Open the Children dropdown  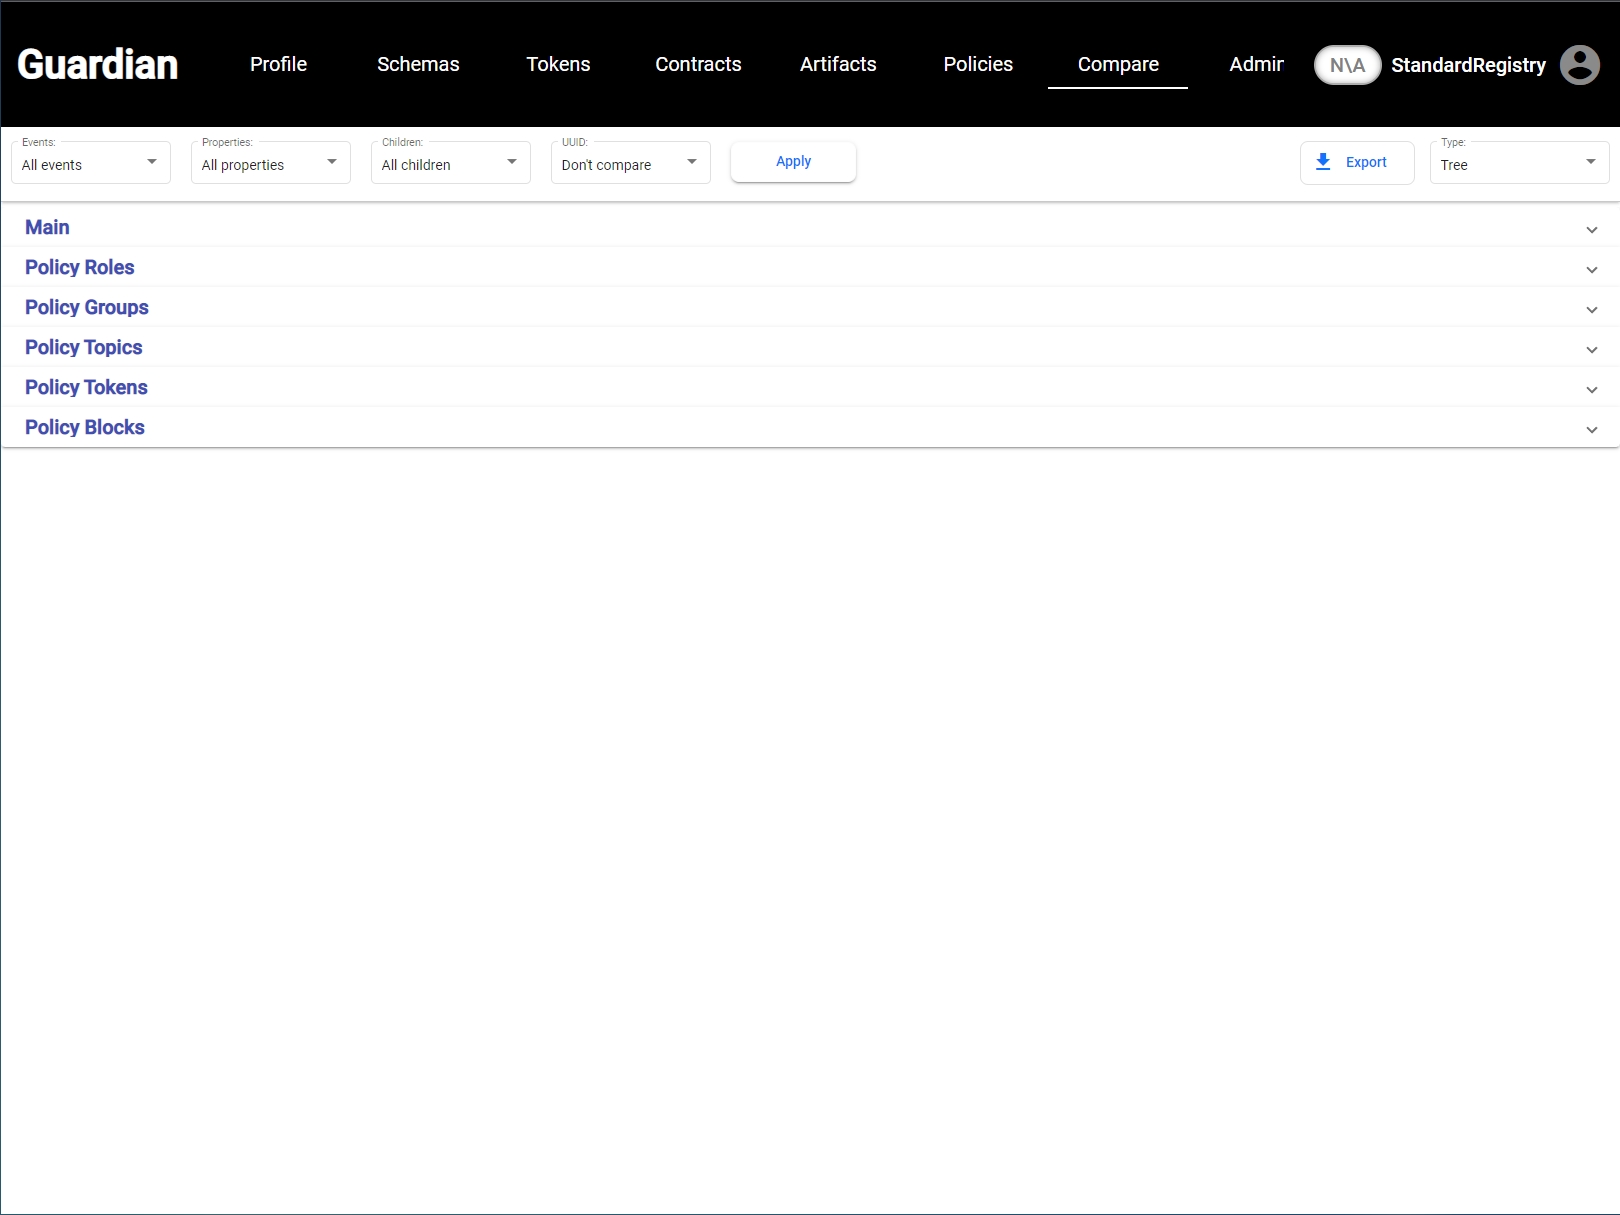point(450,164)
